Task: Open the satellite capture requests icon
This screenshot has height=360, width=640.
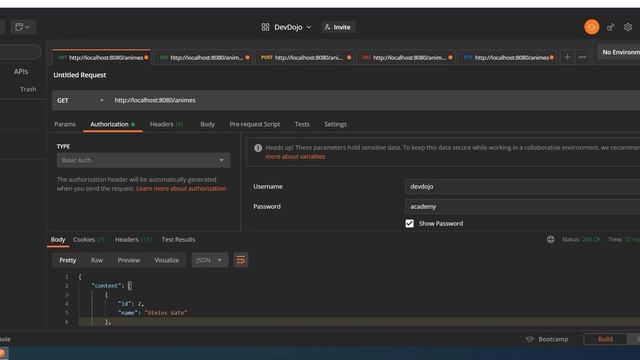Action: [x=611, y=27]
